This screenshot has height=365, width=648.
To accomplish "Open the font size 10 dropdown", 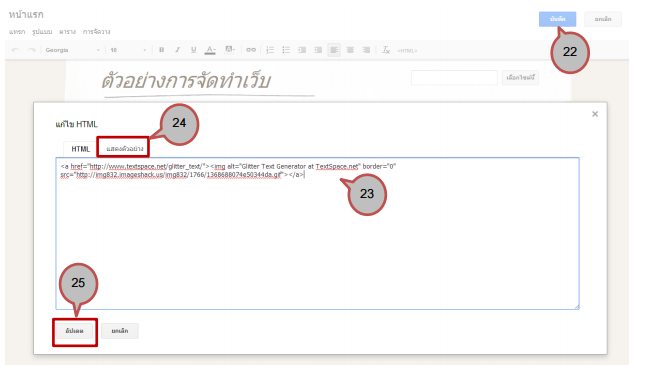I will tap(128, 50).
